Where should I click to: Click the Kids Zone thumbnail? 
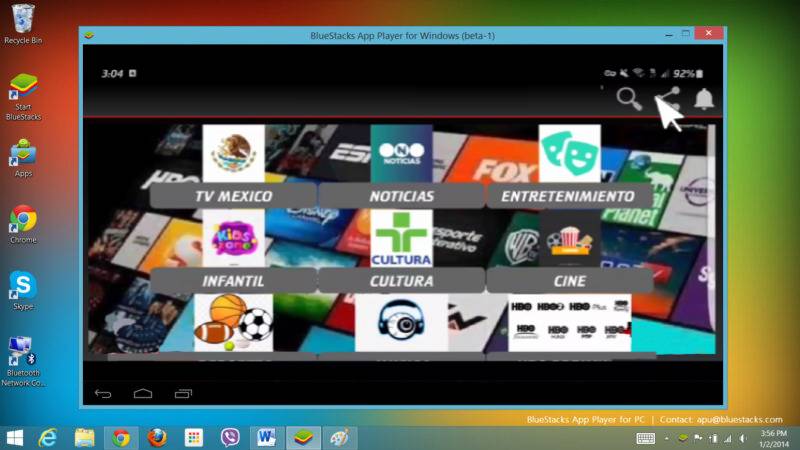(233, 238)
